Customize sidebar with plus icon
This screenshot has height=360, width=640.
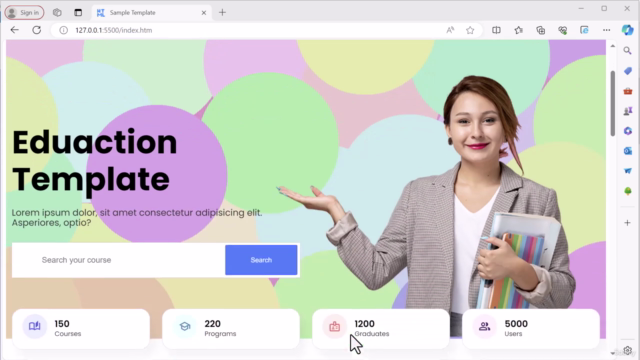click(x=628, y=223)
